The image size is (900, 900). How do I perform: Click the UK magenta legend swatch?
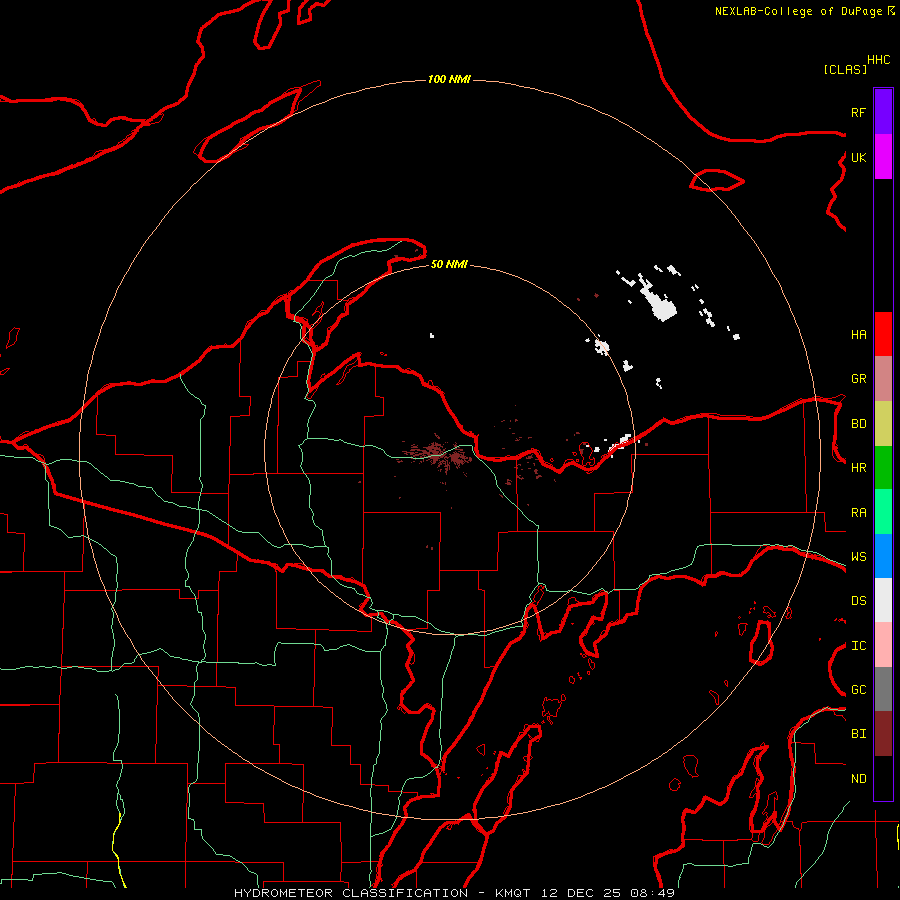click(x=883, y=157)
